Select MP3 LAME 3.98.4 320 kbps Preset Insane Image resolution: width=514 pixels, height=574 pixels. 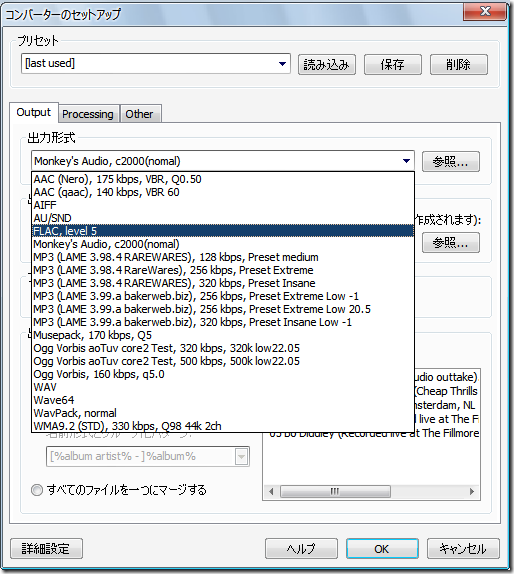[x=223, y=283]
